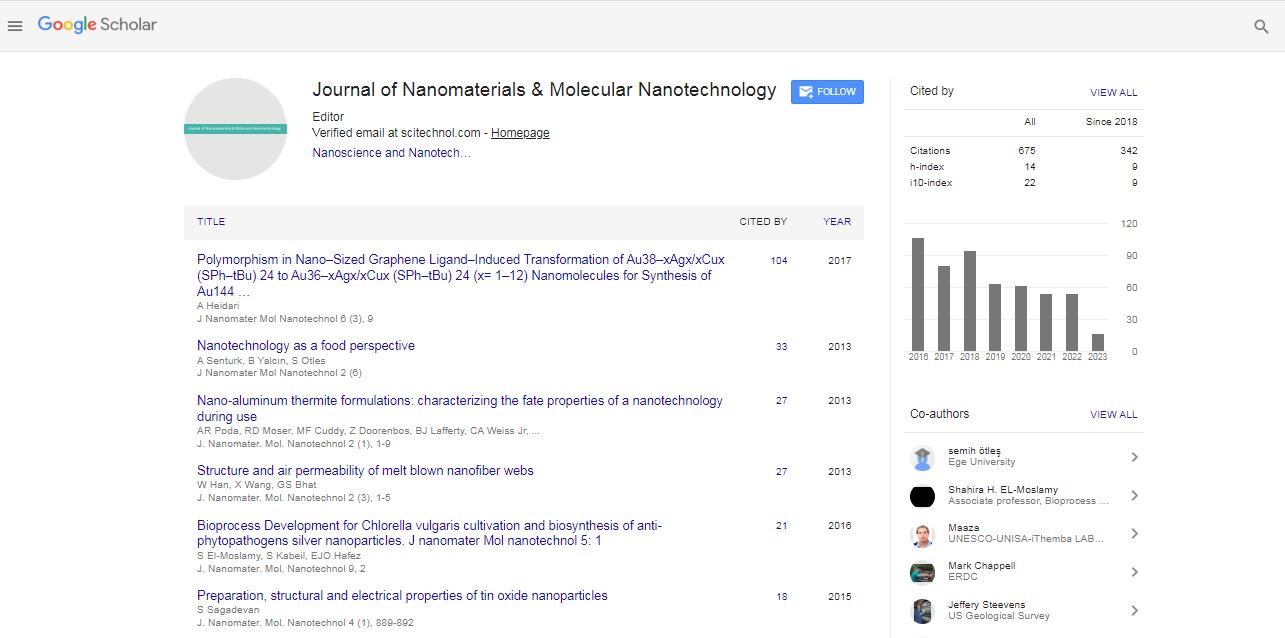
Task: Click the "S El-Moslamy, S Kabeil, EJO Hafez" authors
Action: 281,556
